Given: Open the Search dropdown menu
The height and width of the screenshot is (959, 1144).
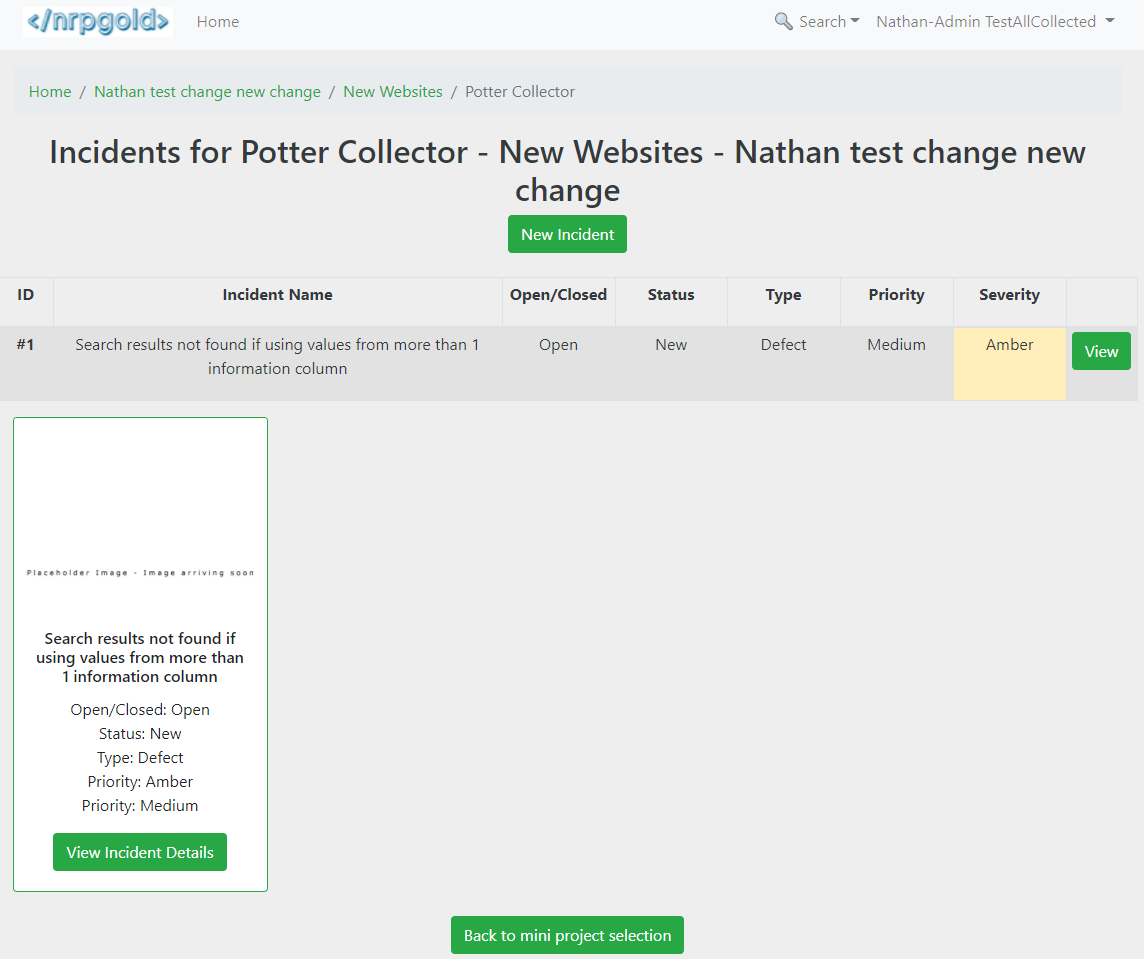Looking at the screenshot, I should click(x=817, y=21).
